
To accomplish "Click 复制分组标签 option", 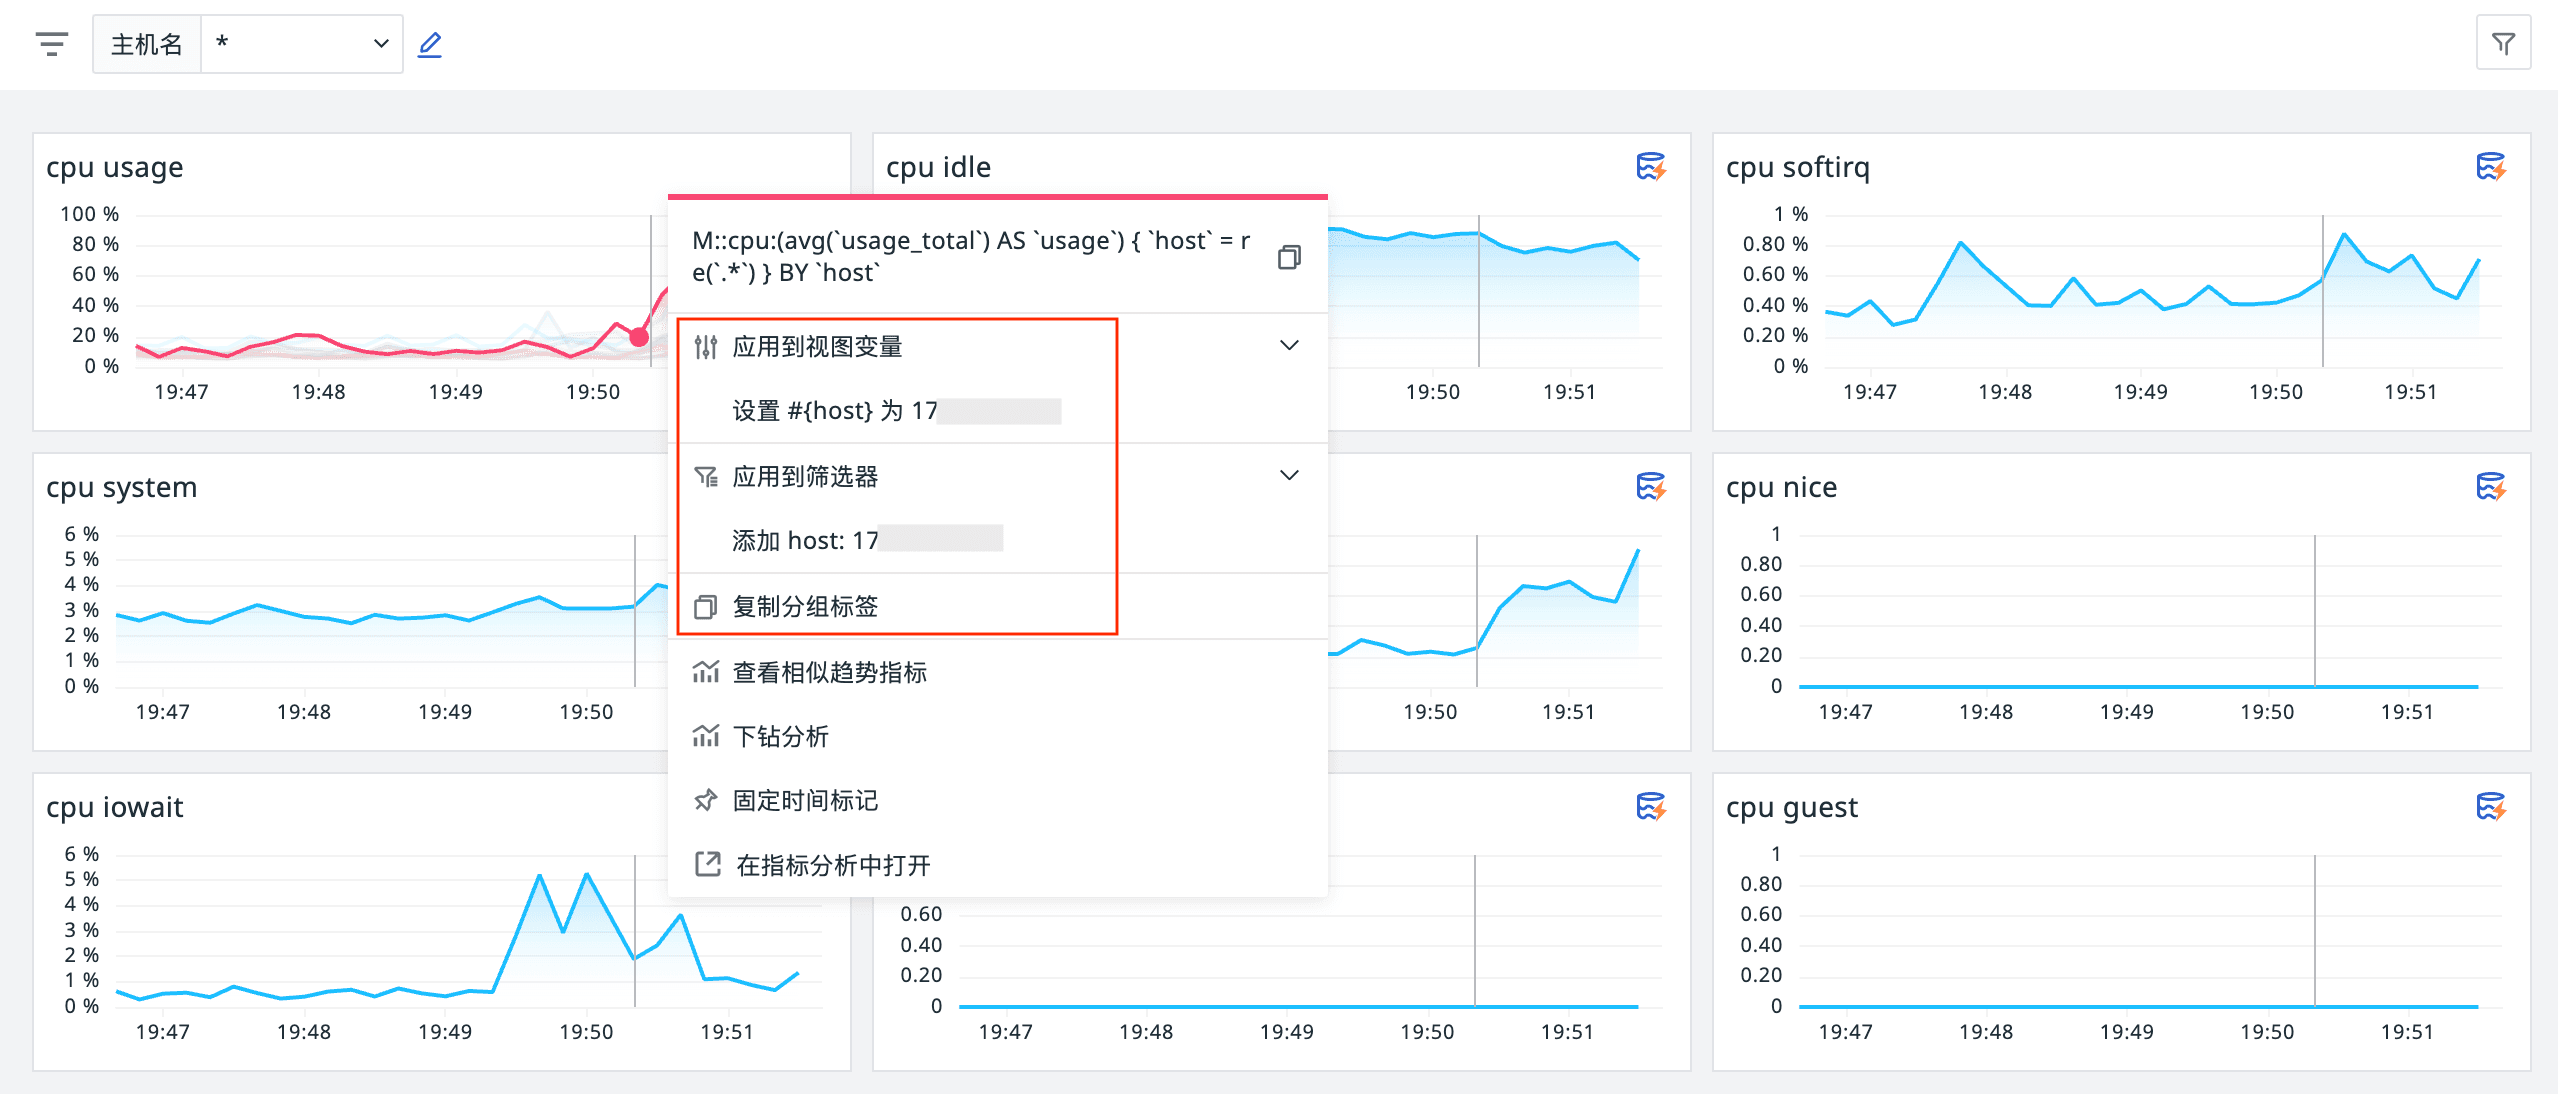I will (x=805, y=606).
